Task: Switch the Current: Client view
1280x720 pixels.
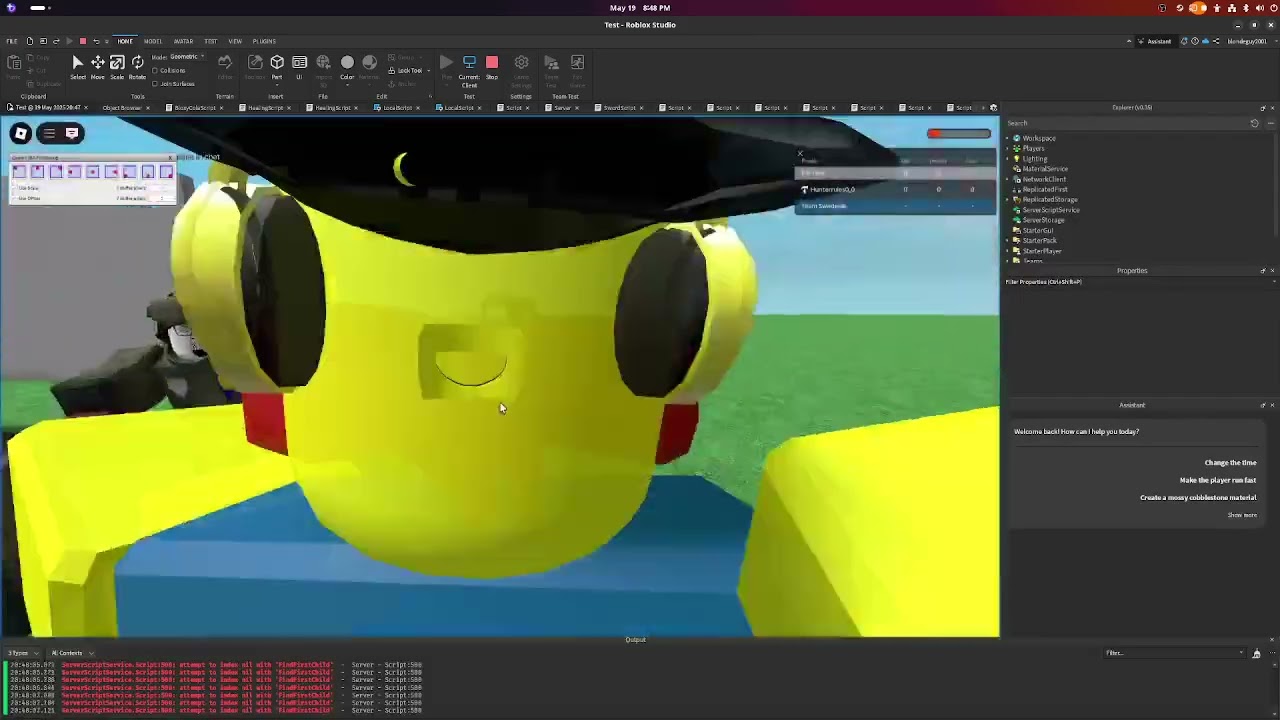Action: [x=469, y=70]
